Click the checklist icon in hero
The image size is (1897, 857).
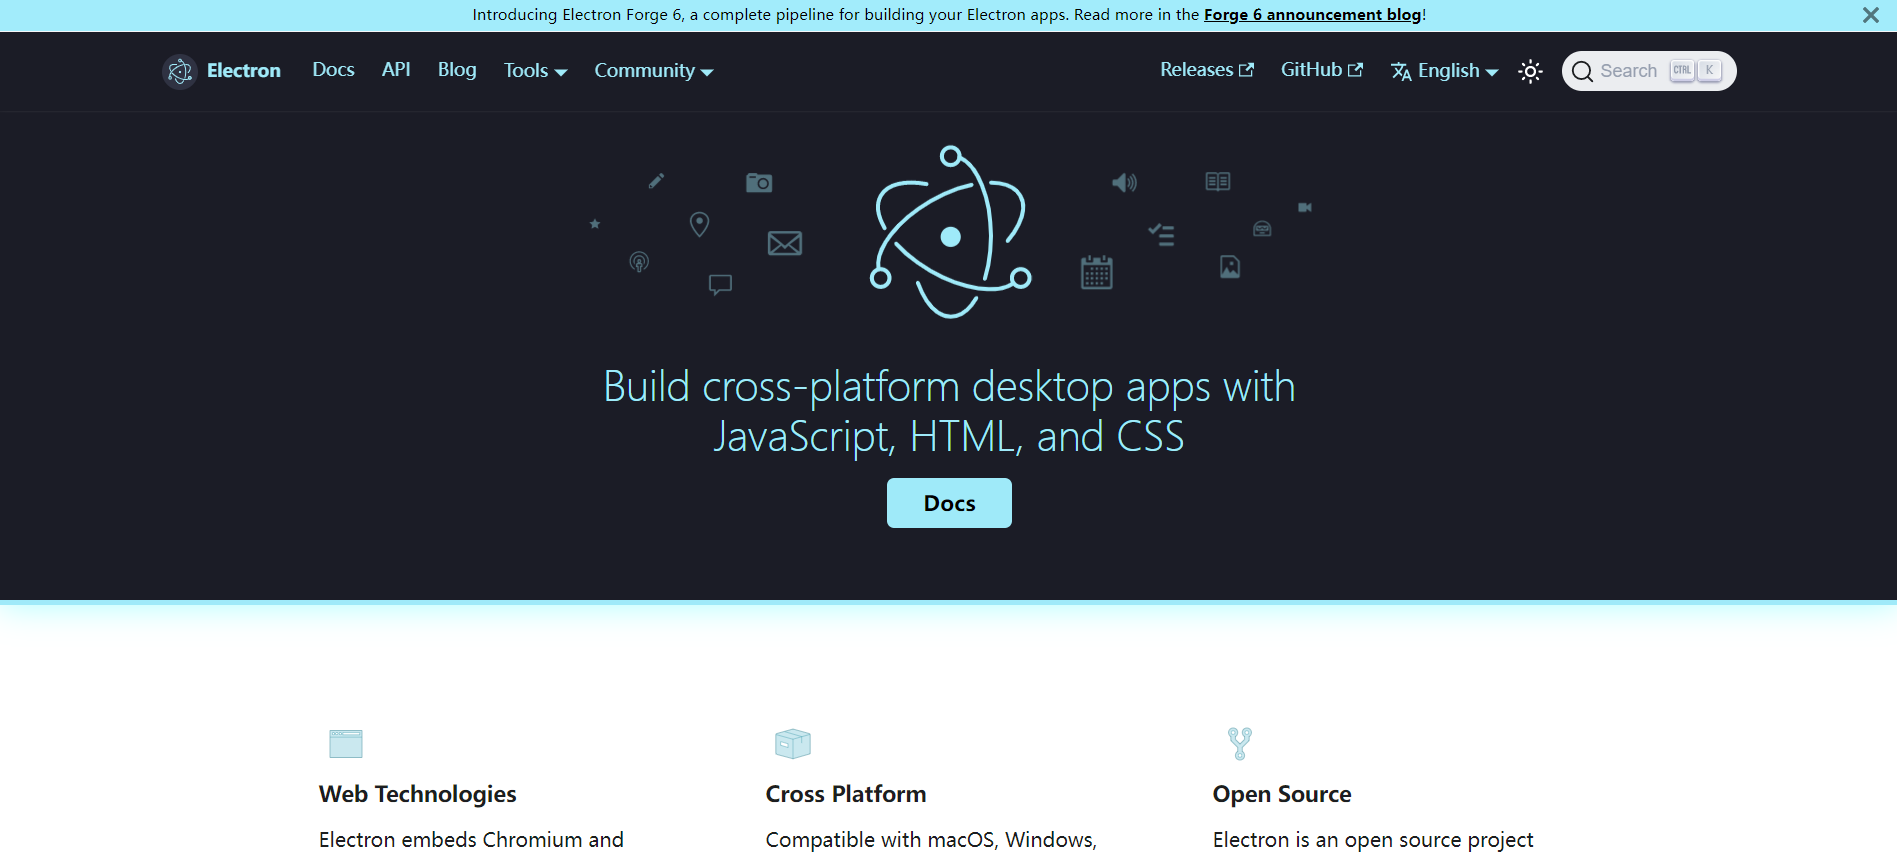tap(1161, 235)
